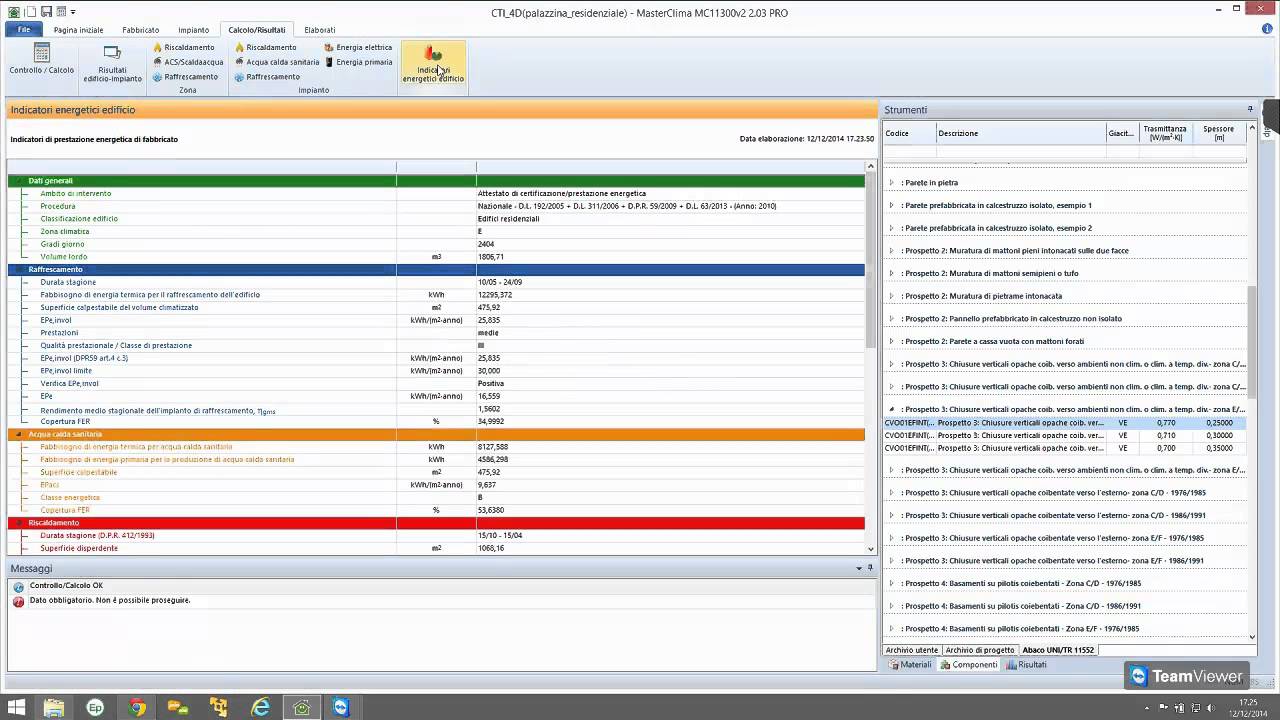The height and width of the screenshot is (720, 1280).
Task: Switch to Componenti bottom tab
Action: point(969,664)
